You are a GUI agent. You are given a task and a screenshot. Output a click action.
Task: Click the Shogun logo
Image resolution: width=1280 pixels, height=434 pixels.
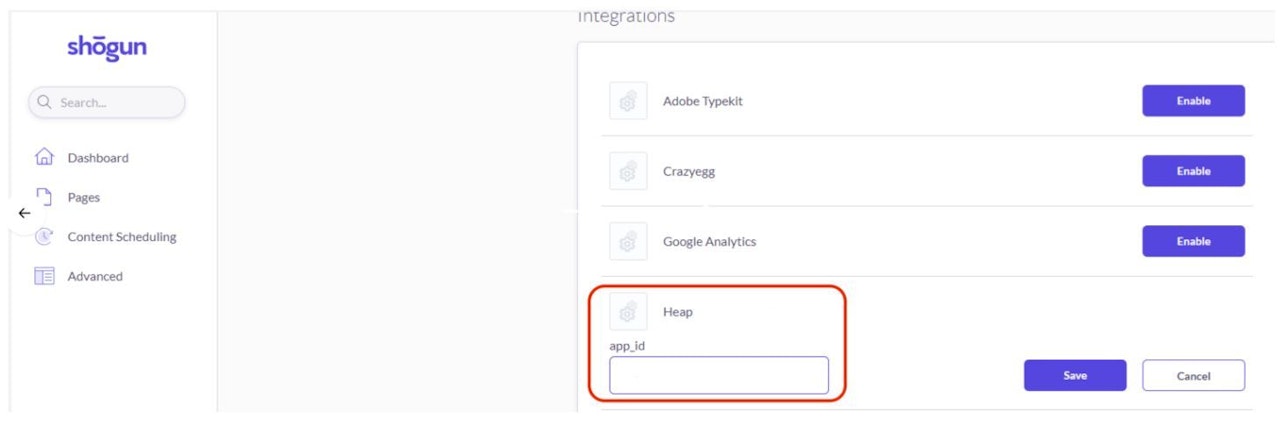107,47
